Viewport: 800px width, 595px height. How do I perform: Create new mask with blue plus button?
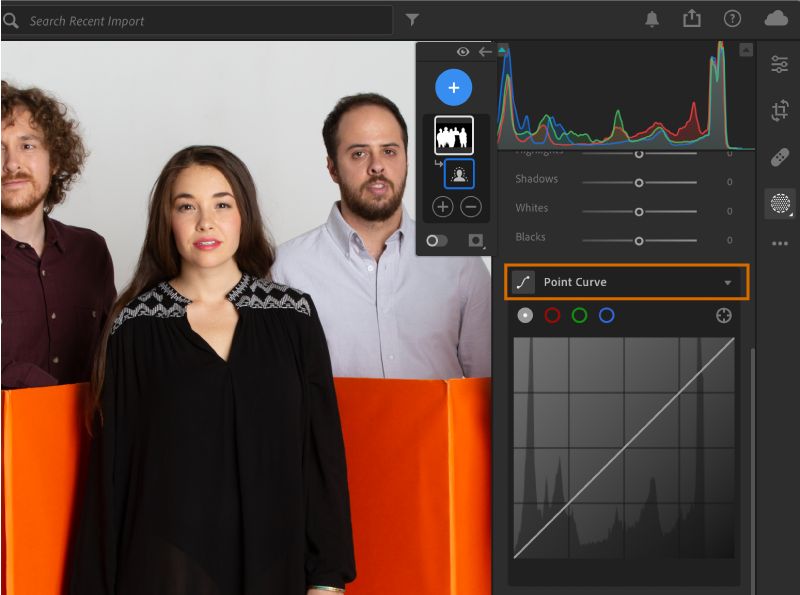tap(454, 88)
